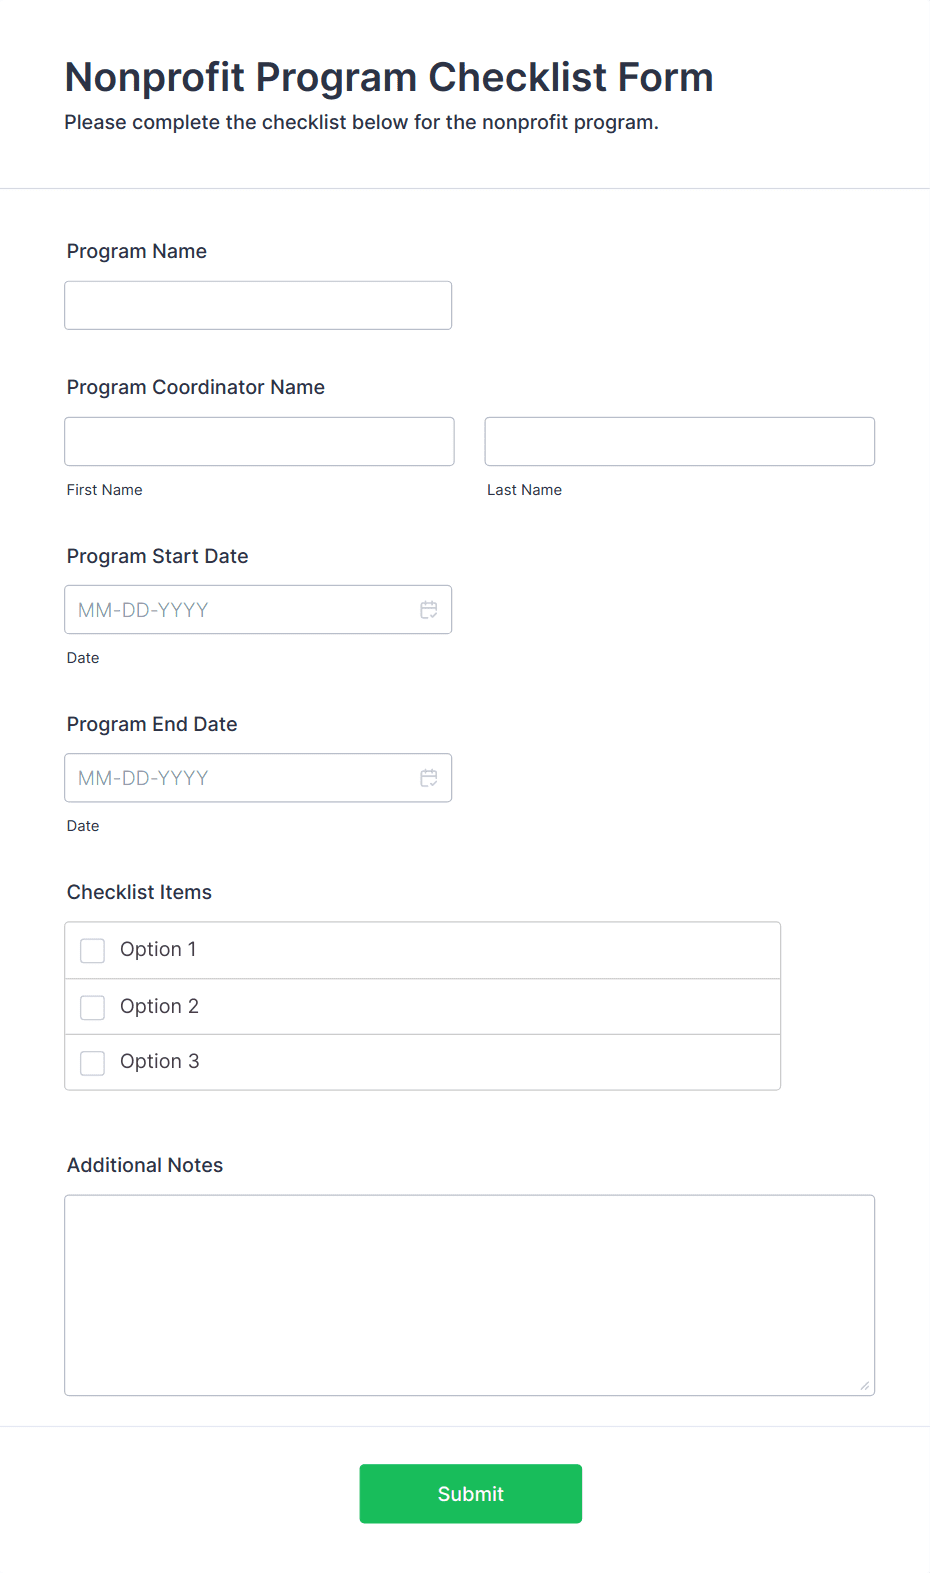930x1573 pixels.
Task: Check the Option 1 checkbox
Action: click(x=93, y=950)
